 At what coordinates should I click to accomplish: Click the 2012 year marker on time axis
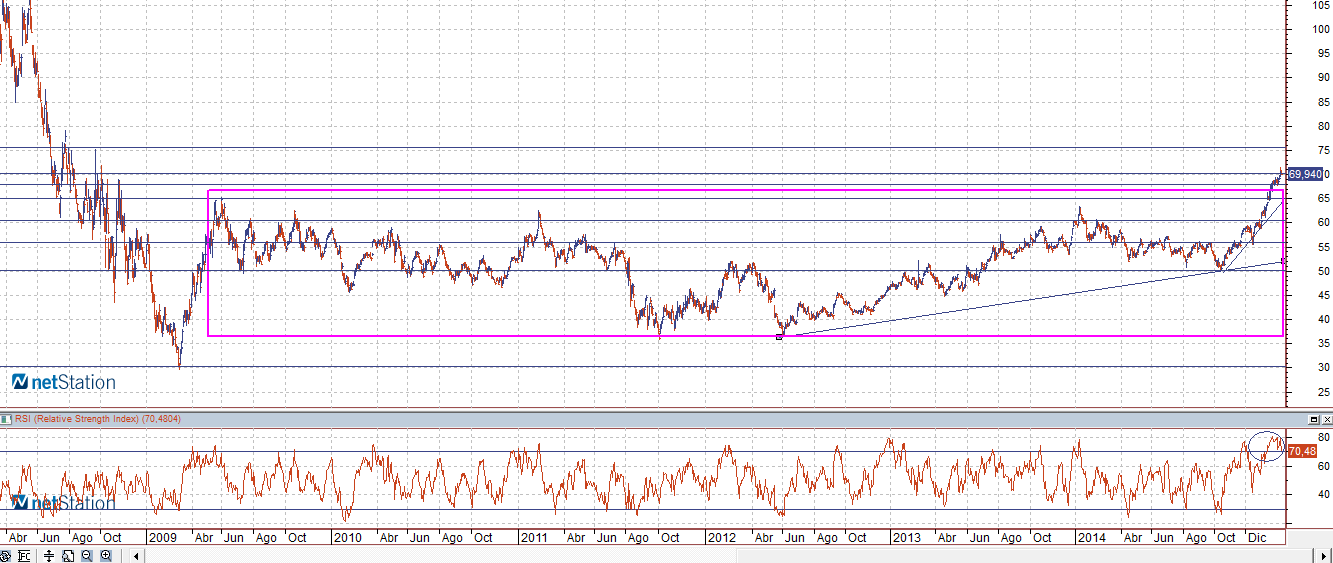[721, 538]
